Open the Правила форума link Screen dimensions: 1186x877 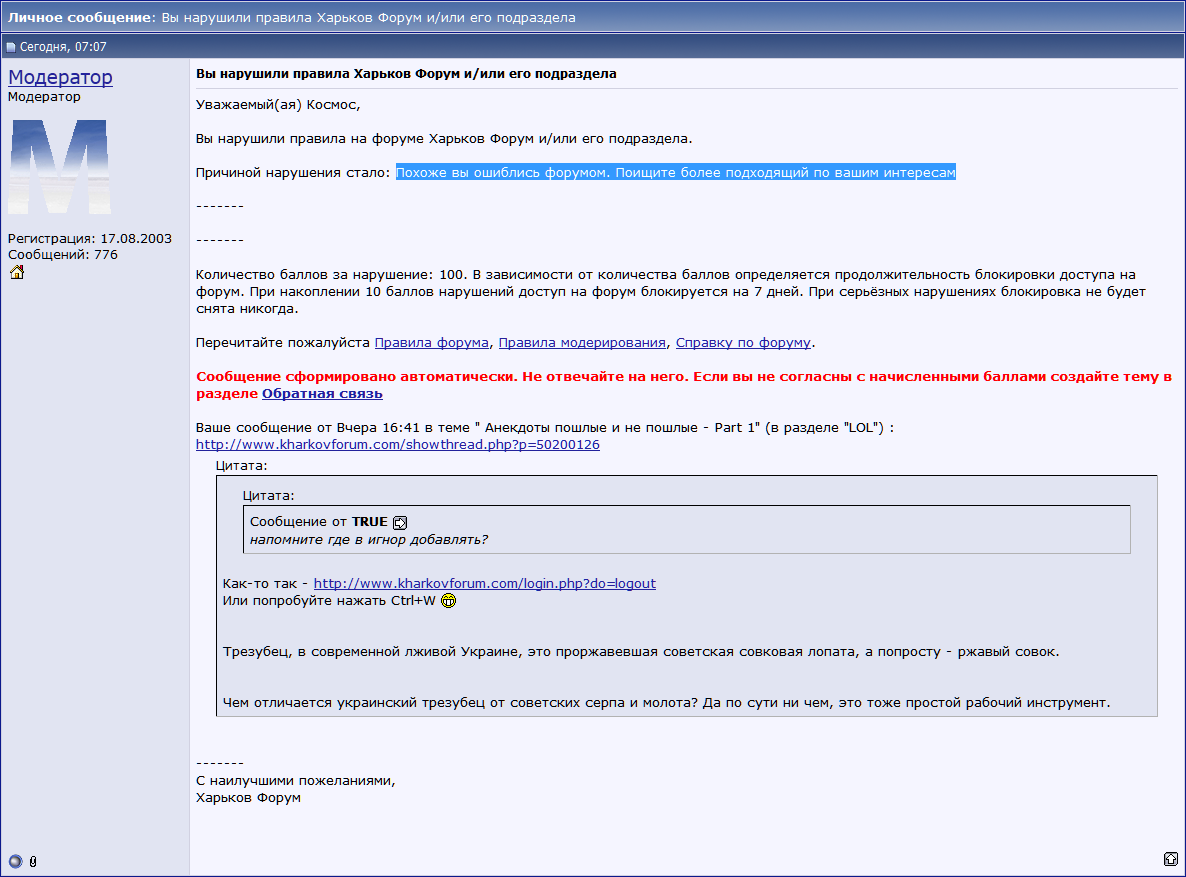click(x=432, y=342)
